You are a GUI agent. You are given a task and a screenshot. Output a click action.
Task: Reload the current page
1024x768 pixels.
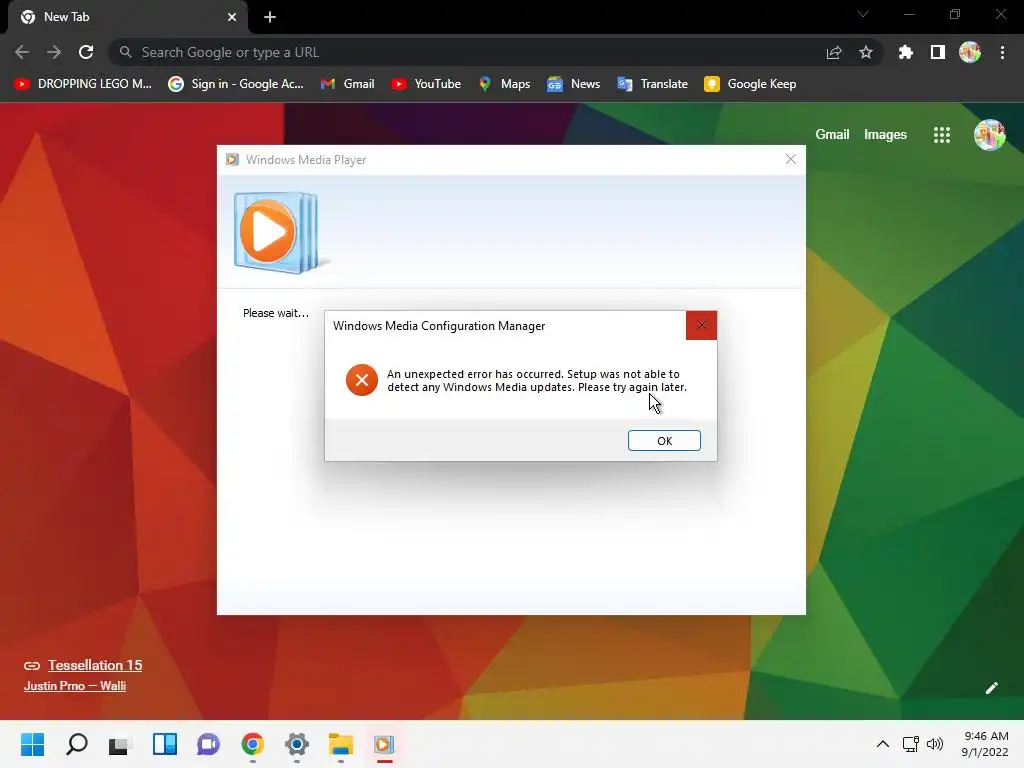pos(86,52)
